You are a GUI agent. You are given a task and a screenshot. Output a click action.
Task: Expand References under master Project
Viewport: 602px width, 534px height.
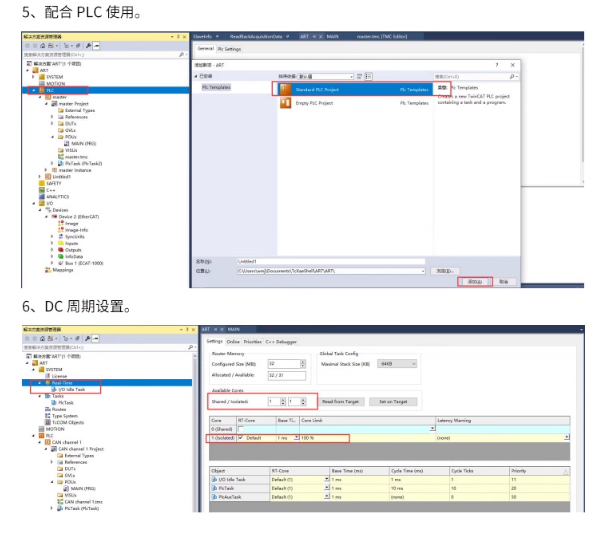tap(52, 117)
